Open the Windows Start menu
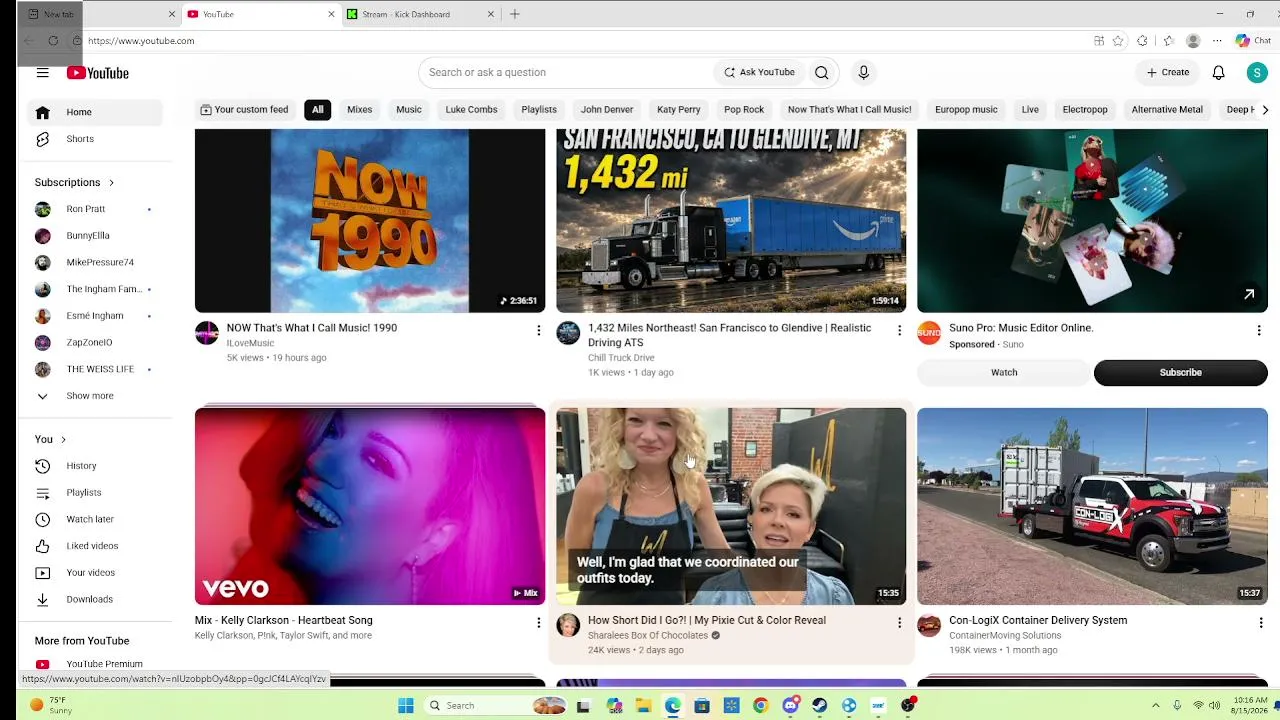This screenshot has width=1280, height=720. pyautogui.click(x=405, y=705)
